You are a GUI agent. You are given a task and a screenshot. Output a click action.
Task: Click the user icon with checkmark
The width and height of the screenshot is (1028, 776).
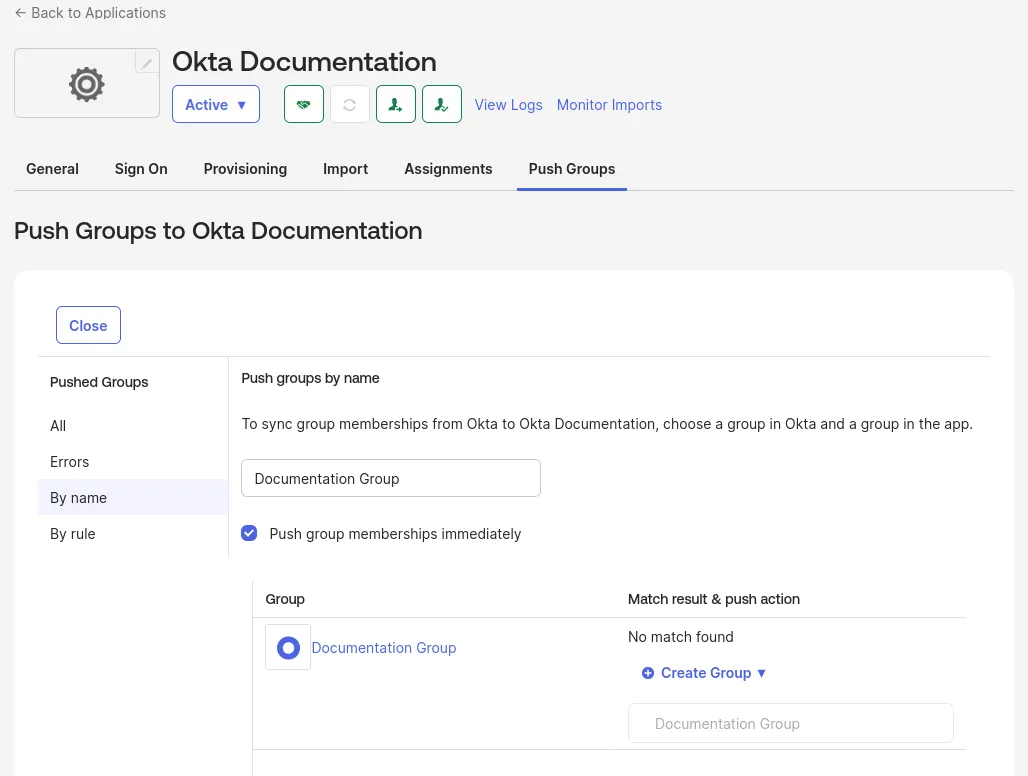442,104
